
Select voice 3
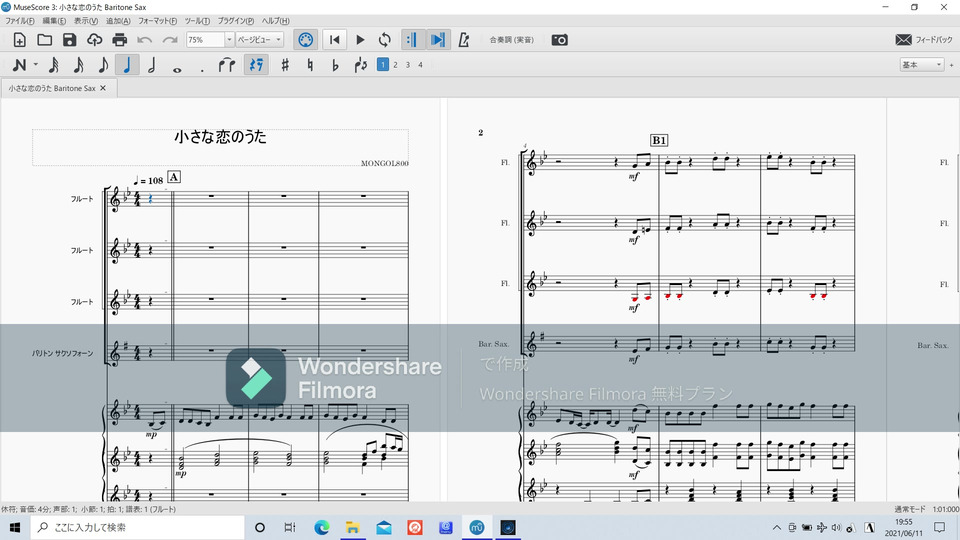408,64
